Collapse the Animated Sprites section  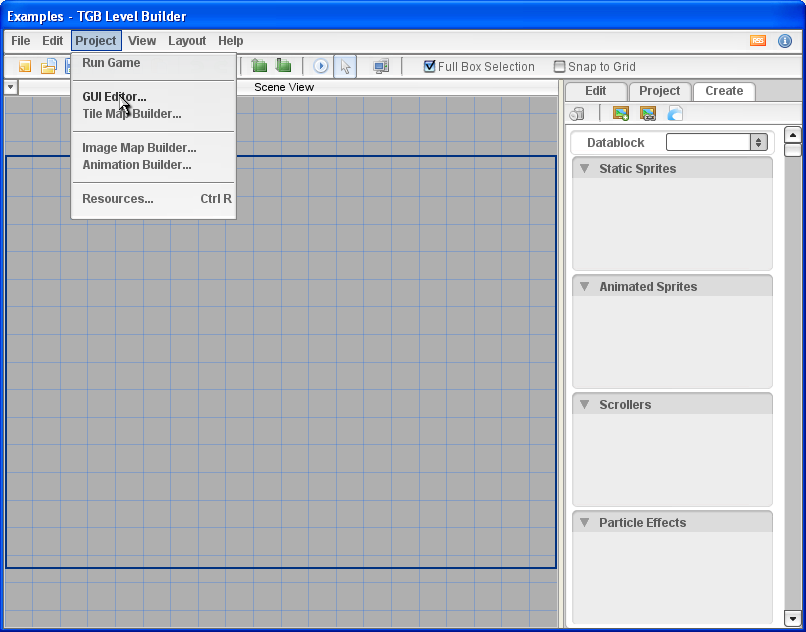click(x=584, y=286)
